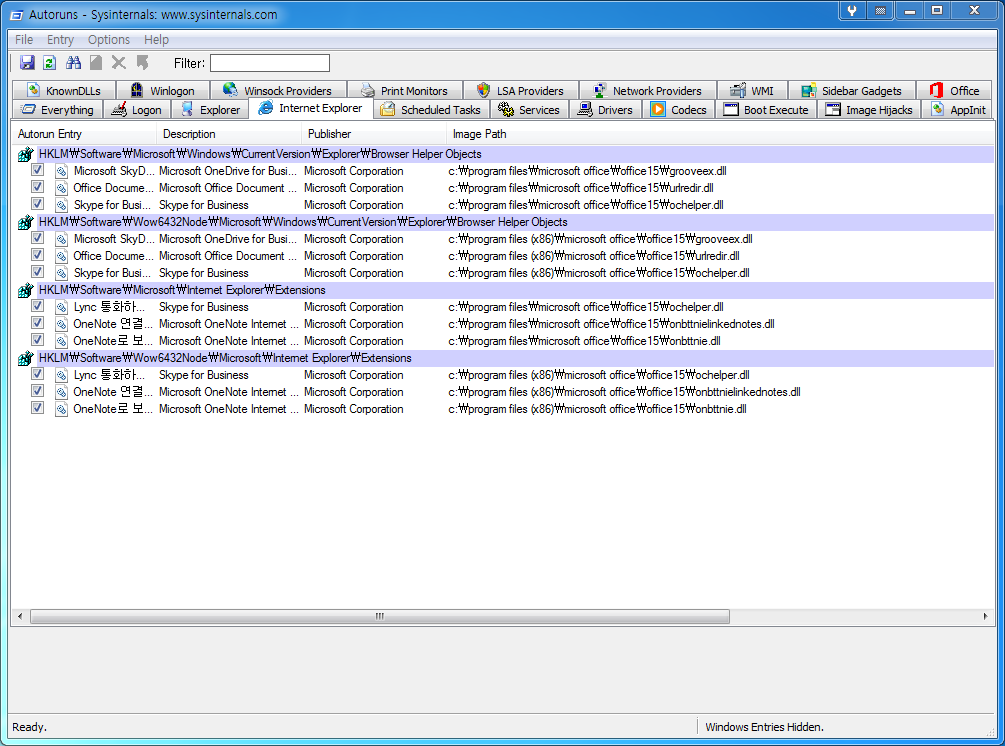This screenshot has width=1005, height=746.
Task: Open the Help menu
Action: 156,40
